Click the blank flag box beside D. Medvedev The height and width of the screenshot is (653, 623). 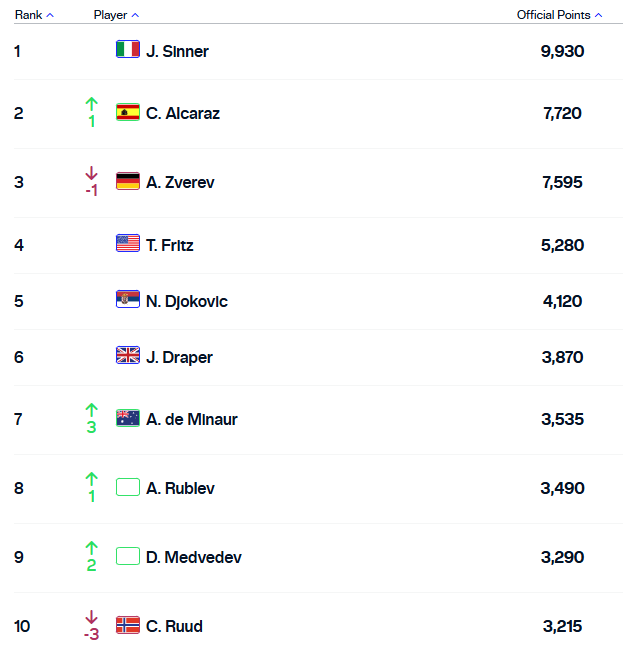pyautogui.click(x=127, y=556)
